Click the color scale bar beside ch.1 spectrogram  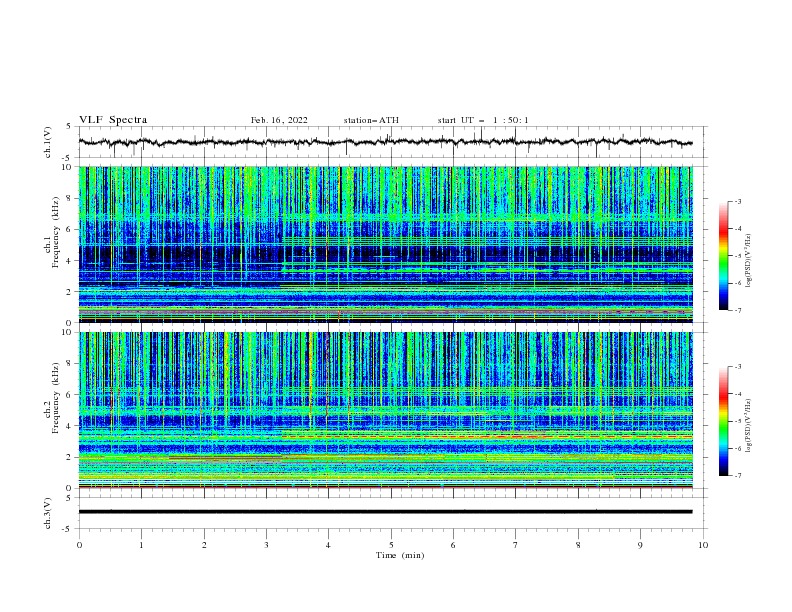click(724, 256)
